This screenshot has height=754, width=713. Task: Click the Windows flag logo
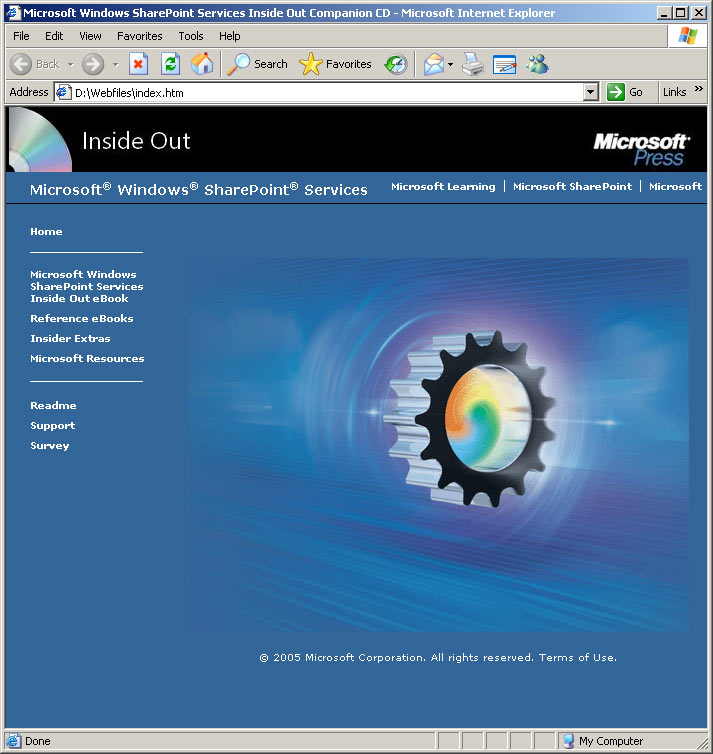click(688, 36)
